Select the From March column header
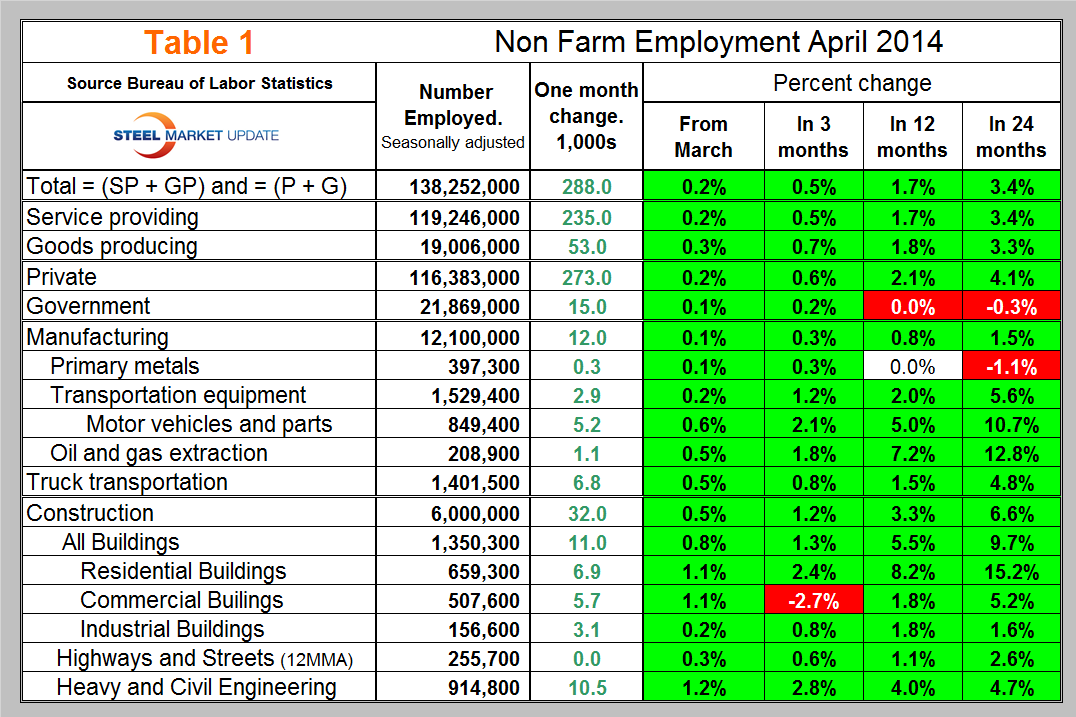1076x717 pixels. point(703,137)
